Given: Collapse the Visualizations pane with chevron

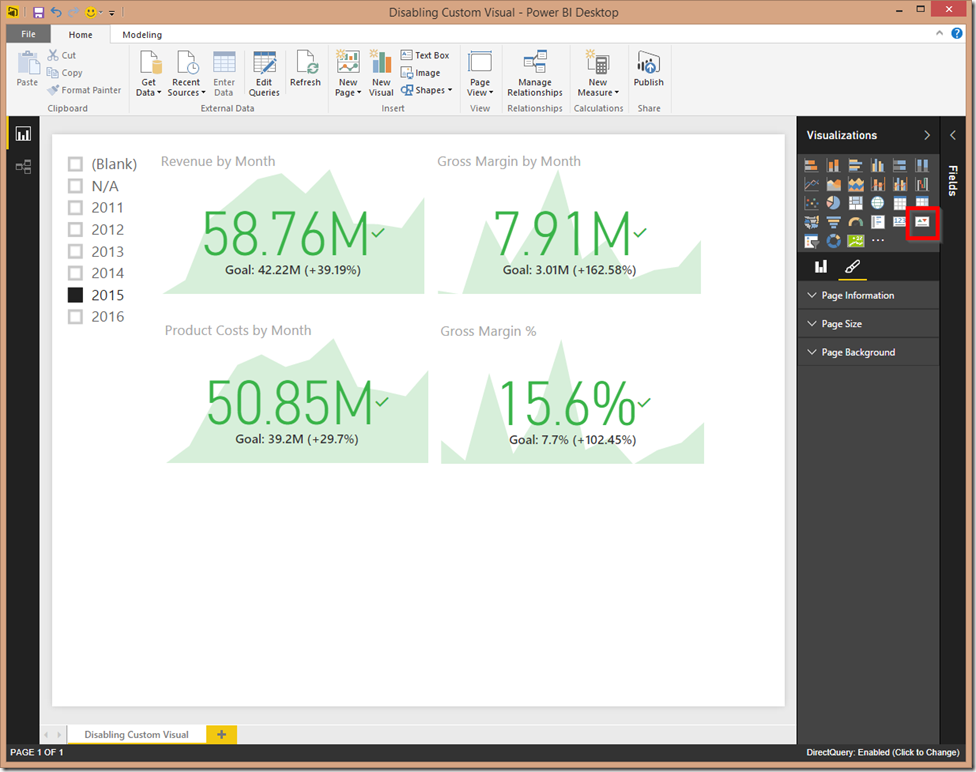Looking at the screenshot, I should [x=927, y=135].
